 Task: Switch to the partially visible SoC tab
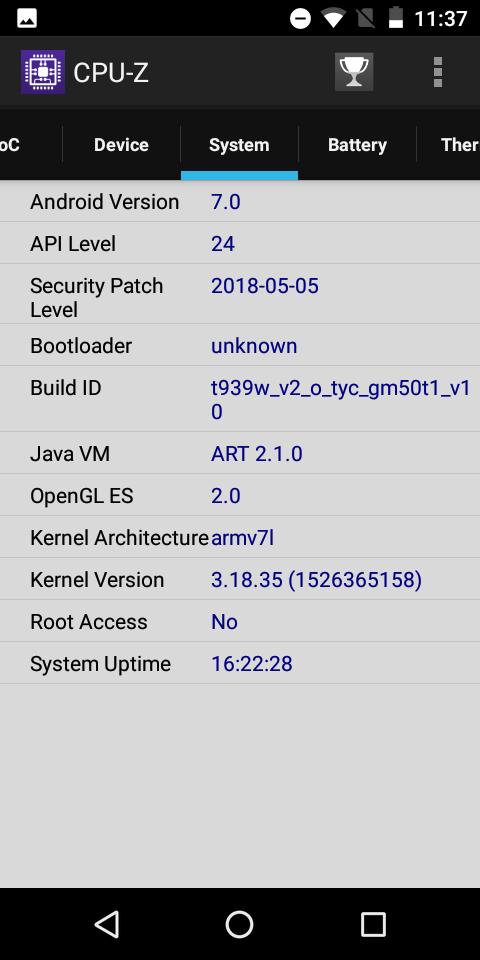click(10, 145)
